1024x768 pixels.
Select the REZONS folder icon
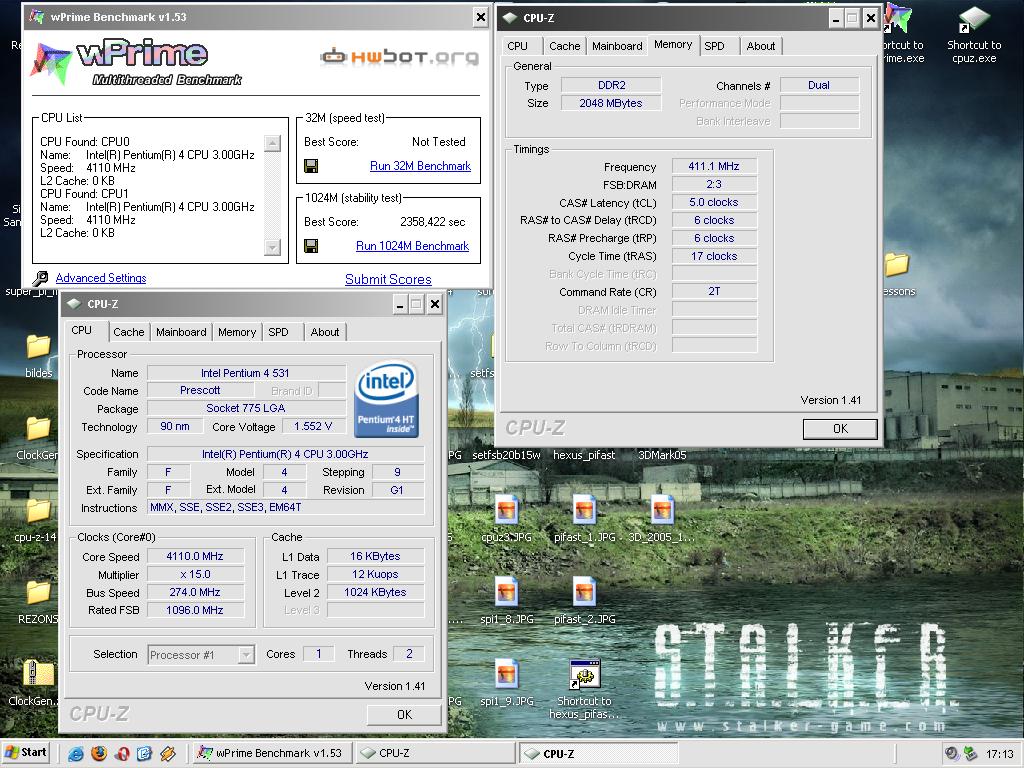tap(38, 593)
